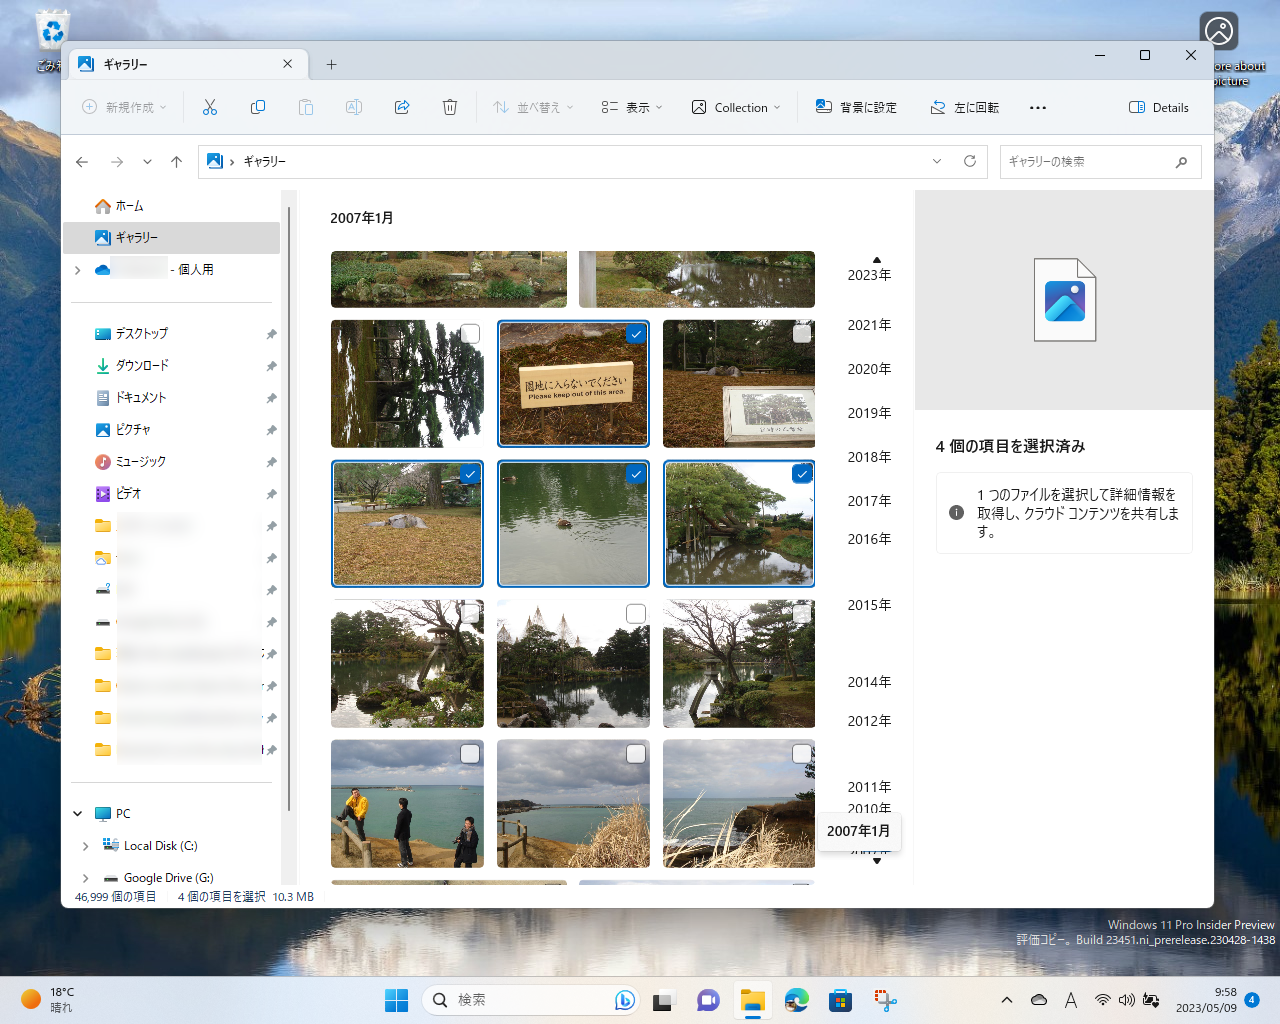This screenshot has width=1280, height=1024.
Task: Copy the selected photos using the toolbar icon
Action: [258, 107]
